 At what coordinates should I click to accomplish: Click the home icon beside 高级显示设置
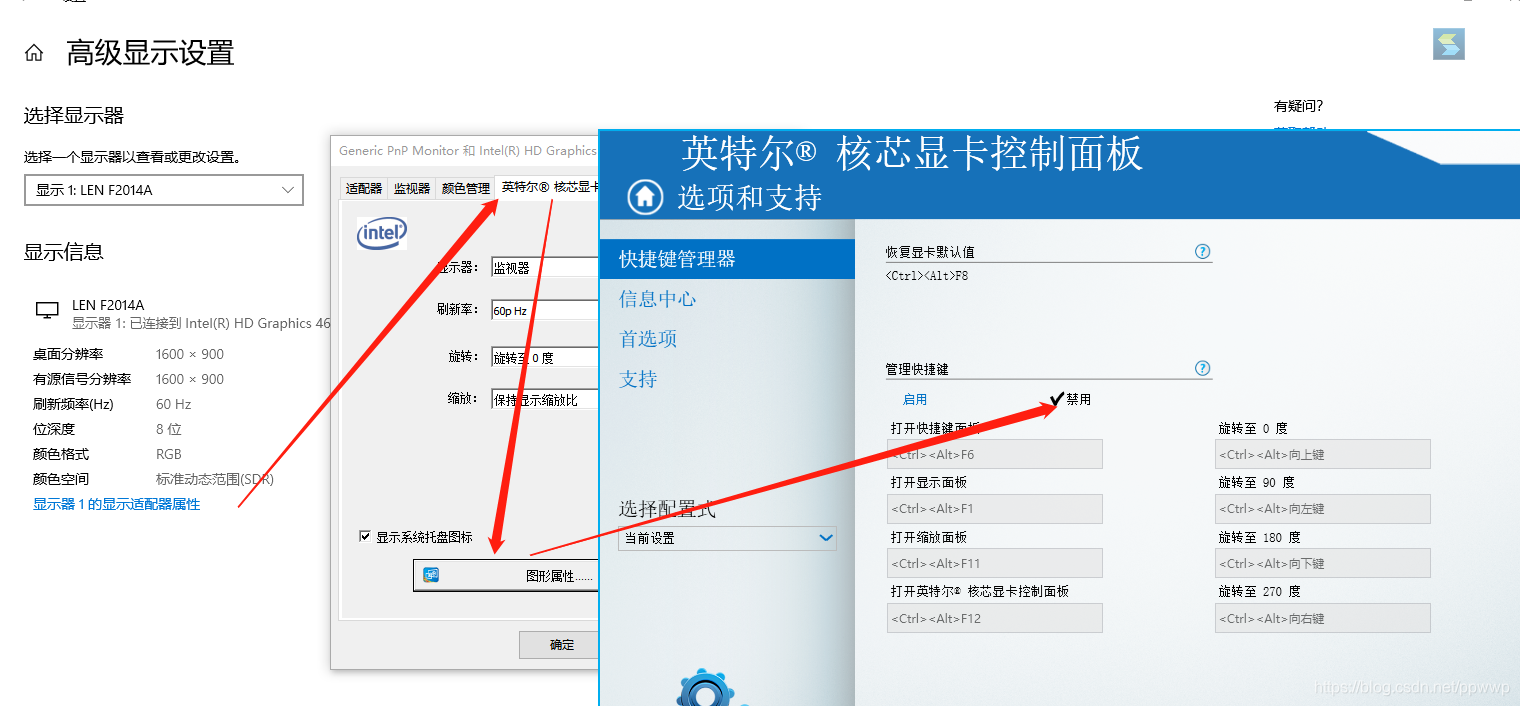click(x=34, y=53)
